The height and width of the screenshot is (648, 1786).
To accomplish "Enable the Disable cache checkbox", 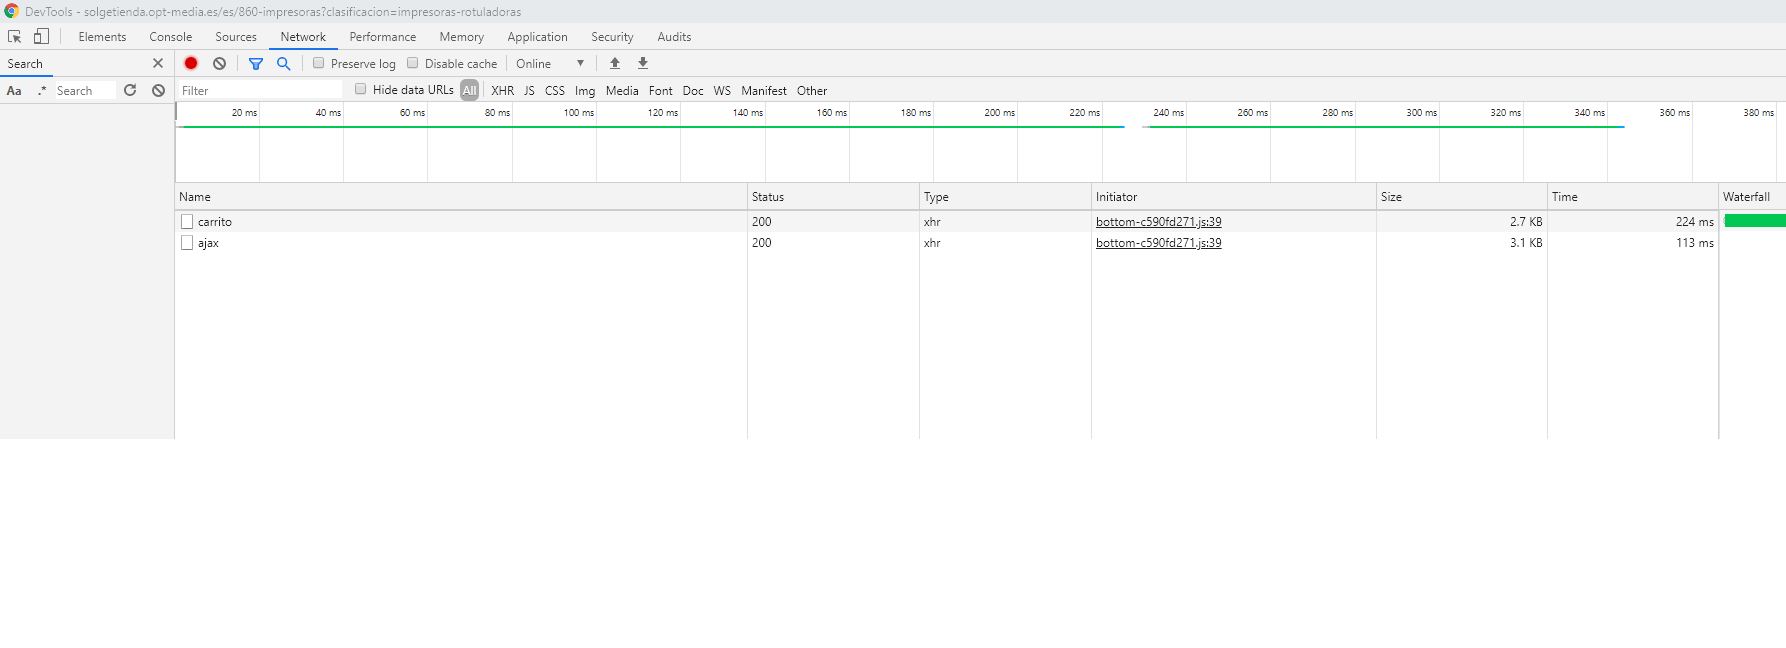I will pyautogui.click(x=413, y=63).
